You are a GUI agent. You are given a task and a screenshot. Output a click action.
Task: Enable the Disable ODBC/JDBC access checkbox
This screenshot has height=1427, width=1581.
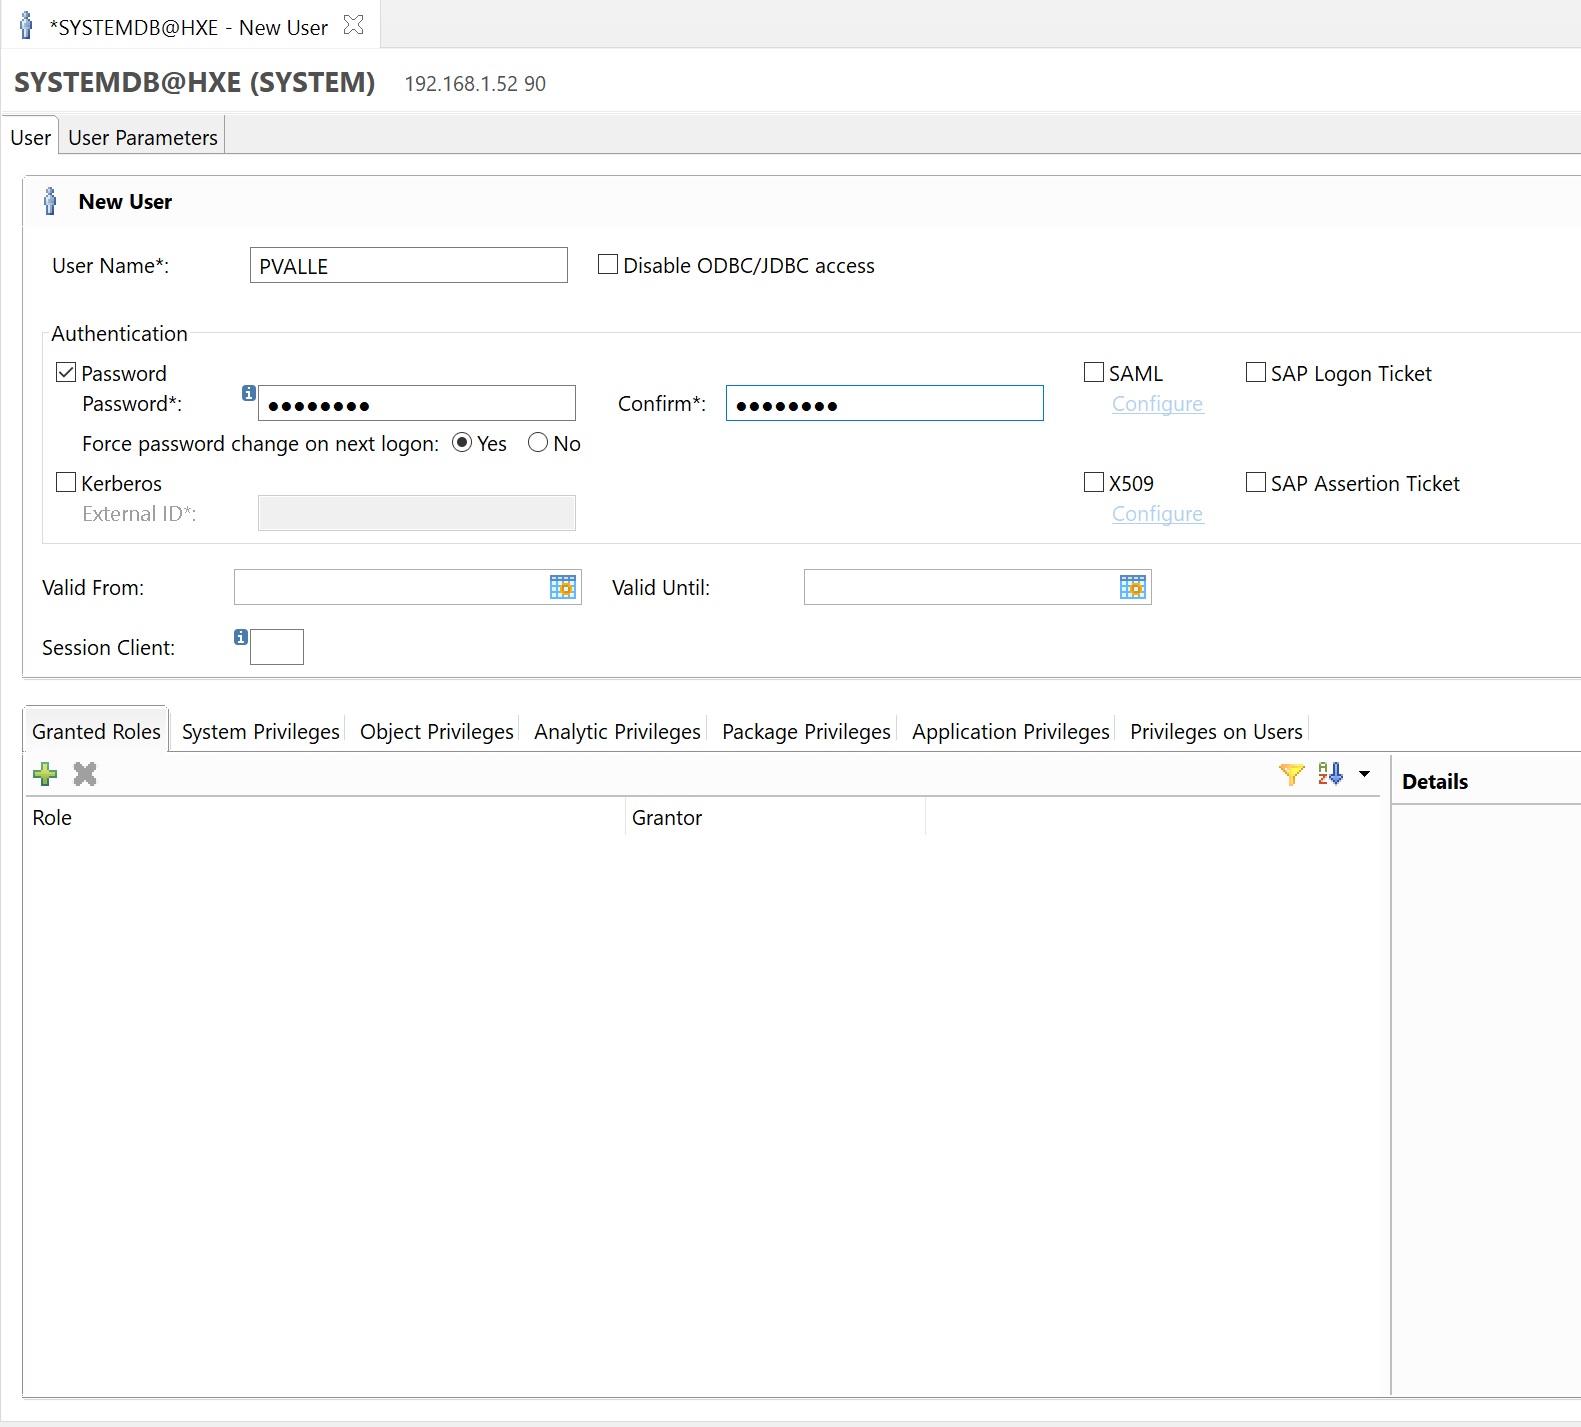click(608, 265)
